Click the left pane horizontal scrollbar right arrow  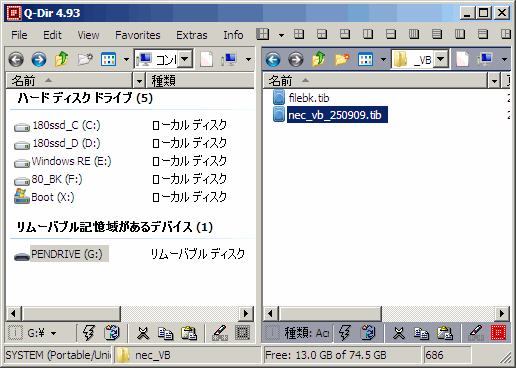click(x=246, y=314)
